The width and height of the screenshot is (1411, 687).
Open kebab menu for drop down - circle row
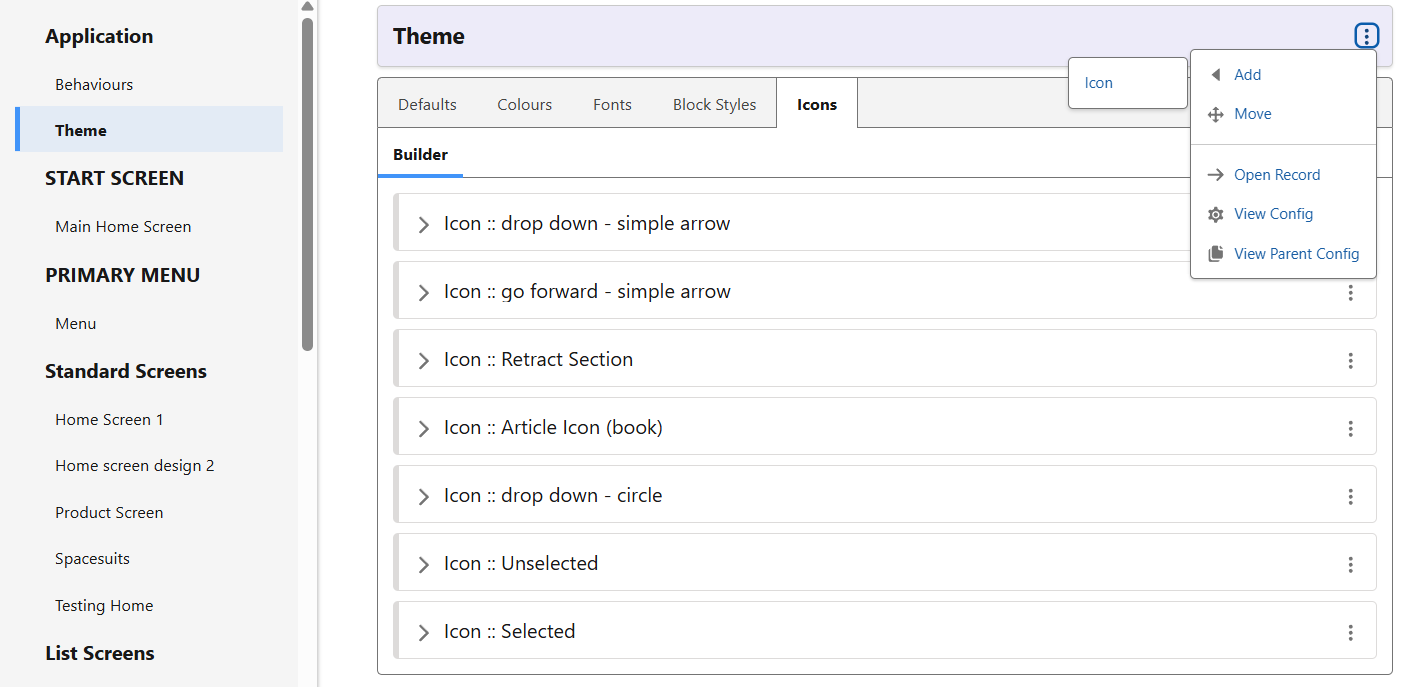(1350, 497)
